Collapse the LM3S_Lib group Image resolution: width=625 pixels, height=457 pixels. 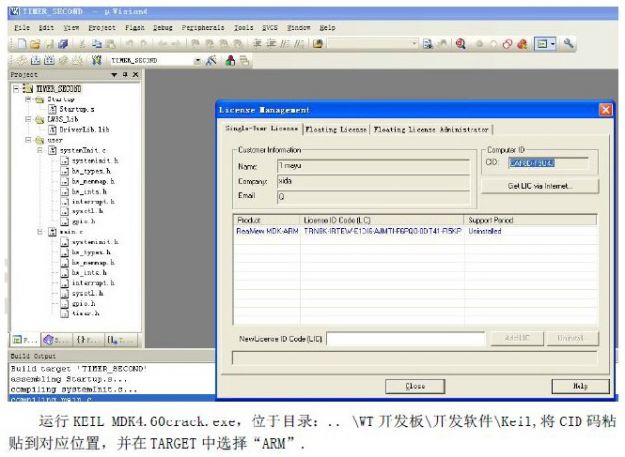point(28,119)
